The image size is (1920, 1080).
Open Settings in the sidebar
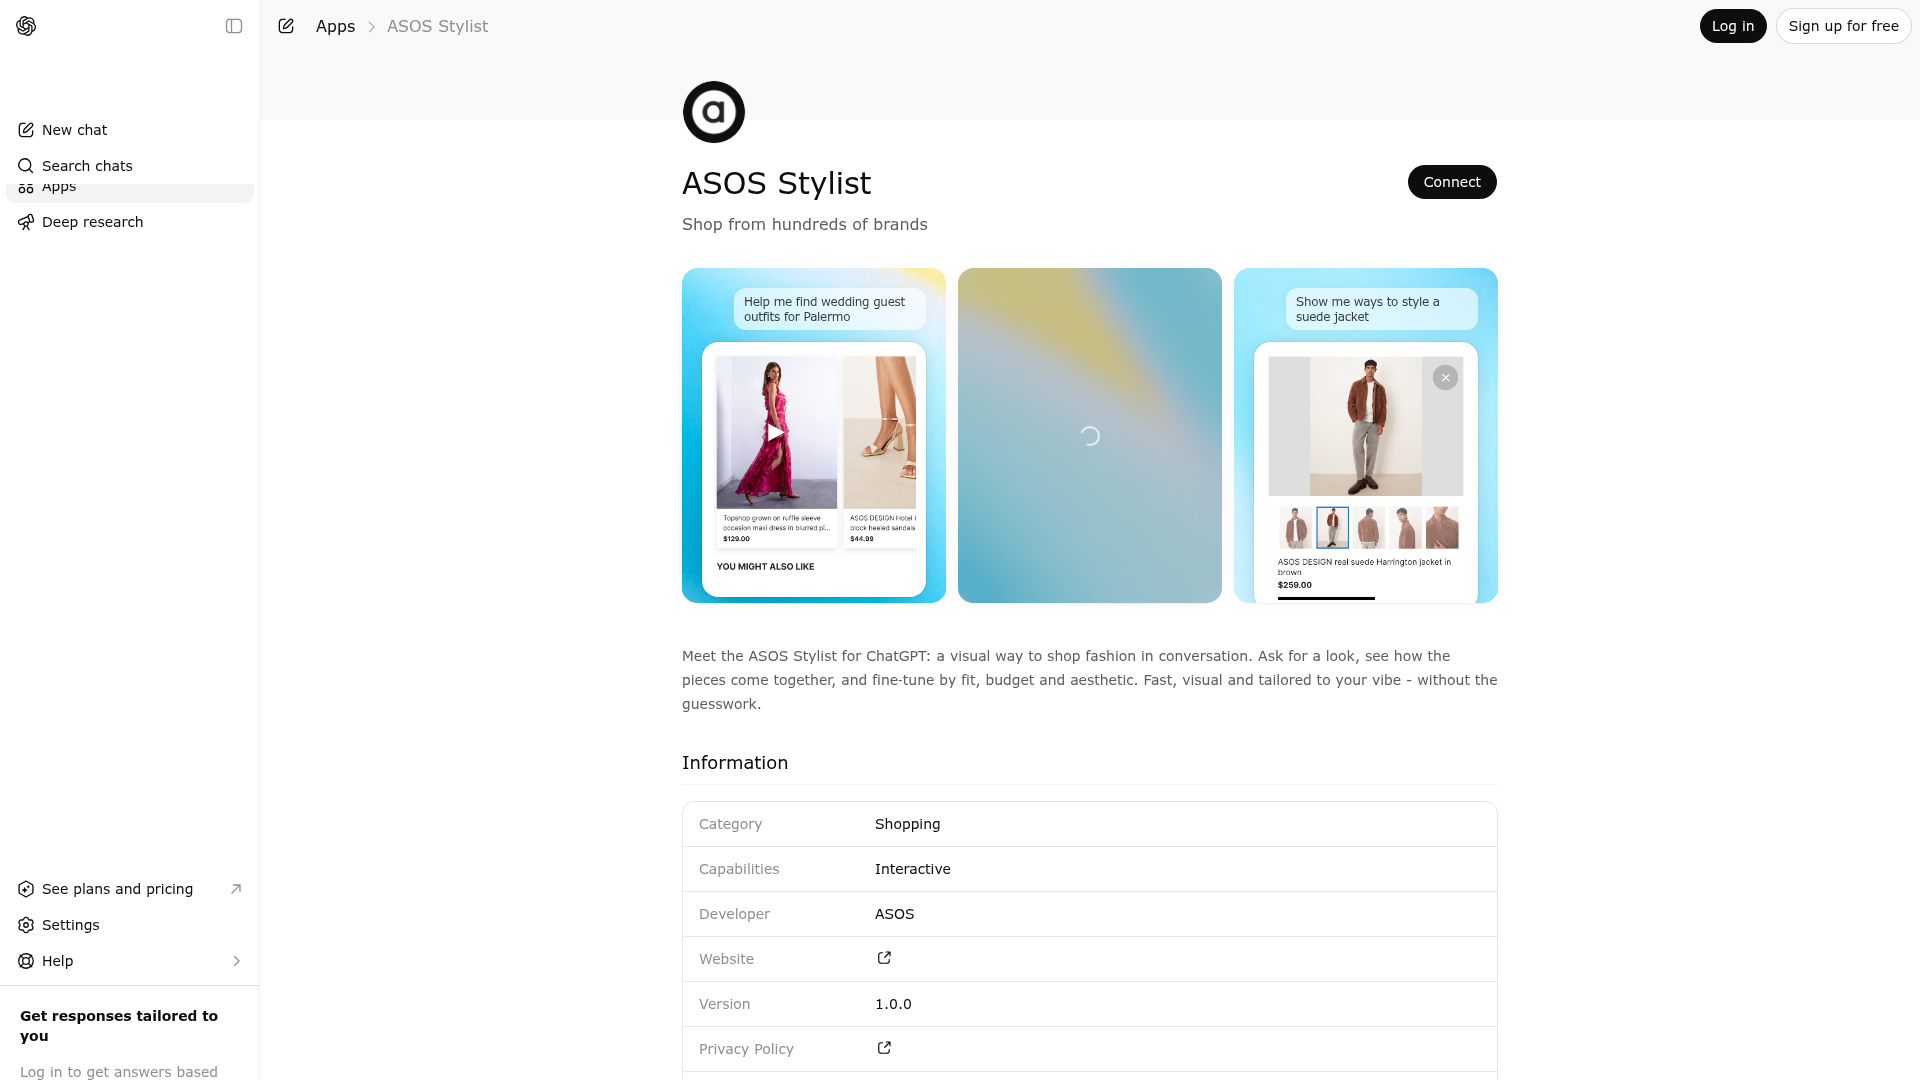pos(130,925)
